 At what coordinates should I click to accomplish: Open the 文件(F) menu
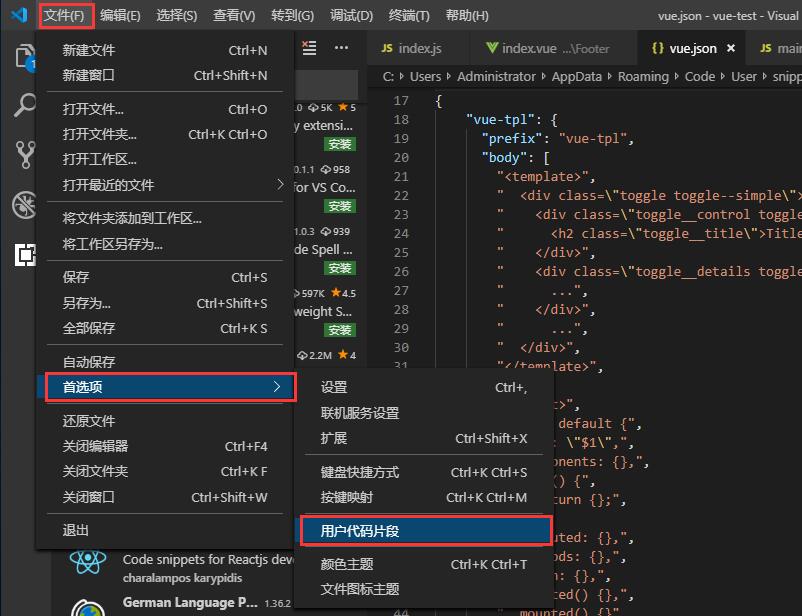65,15
